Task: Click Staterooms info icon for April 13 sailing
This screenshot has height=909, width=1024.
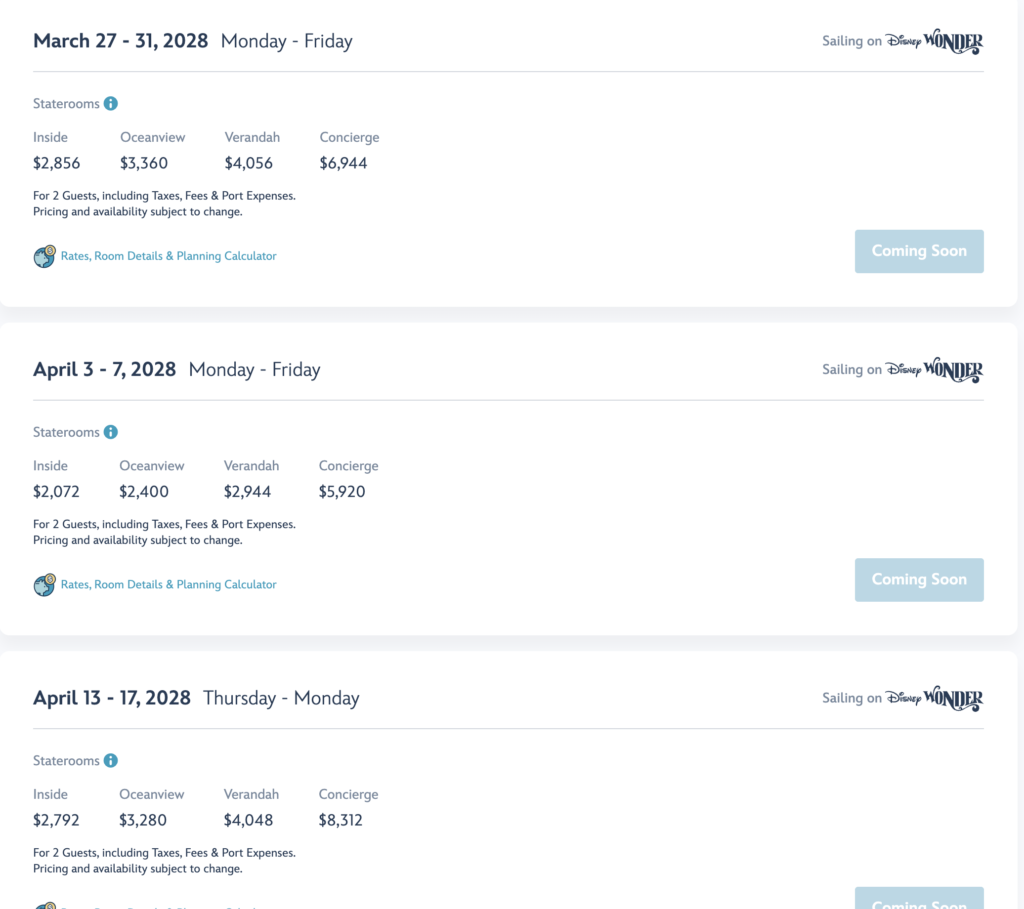Action: tap(111, 760)
